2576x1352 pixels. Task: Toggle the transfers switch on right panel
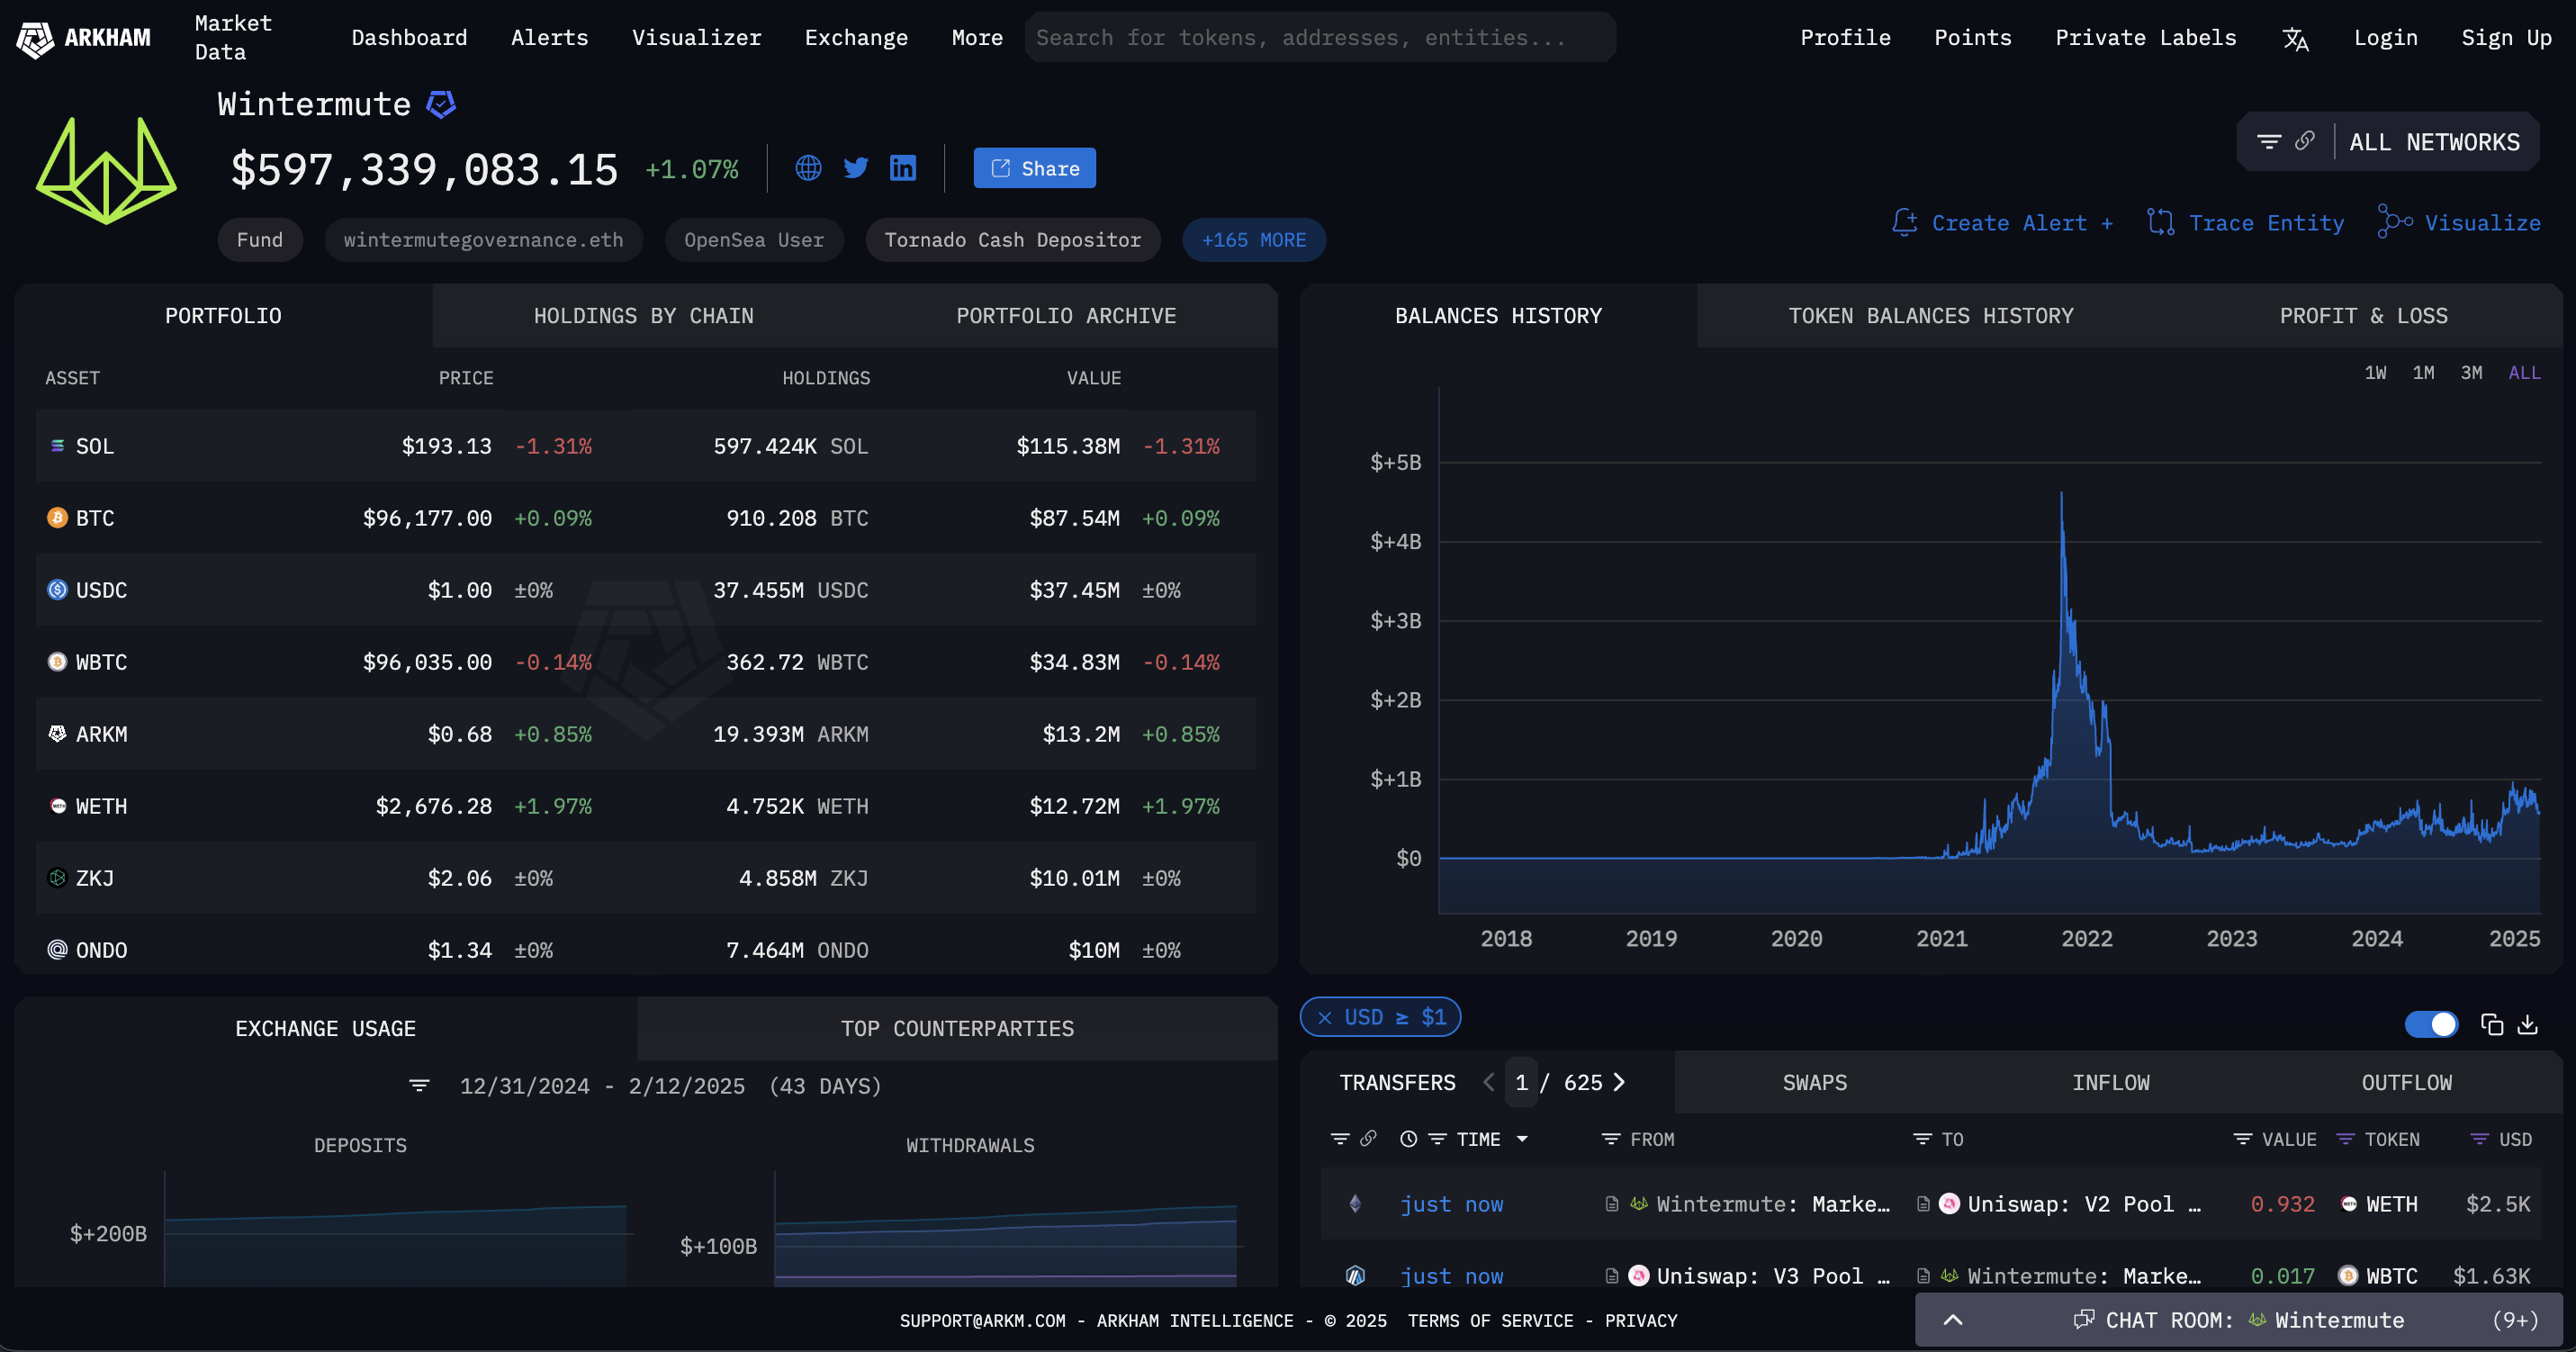coord(2430,1024)
